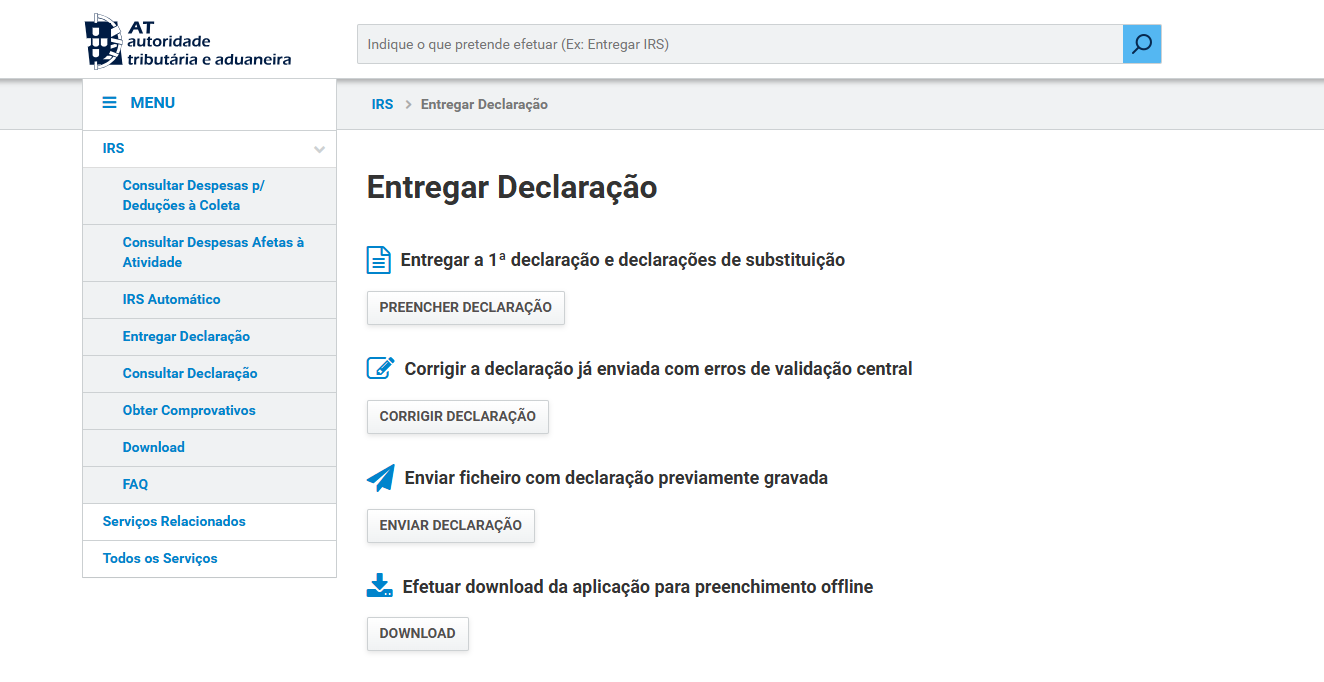The image size is (1324, 682).
Task: Click the document icon beside Entregar 1ª declaração
Action: click(x=379, y=260)
